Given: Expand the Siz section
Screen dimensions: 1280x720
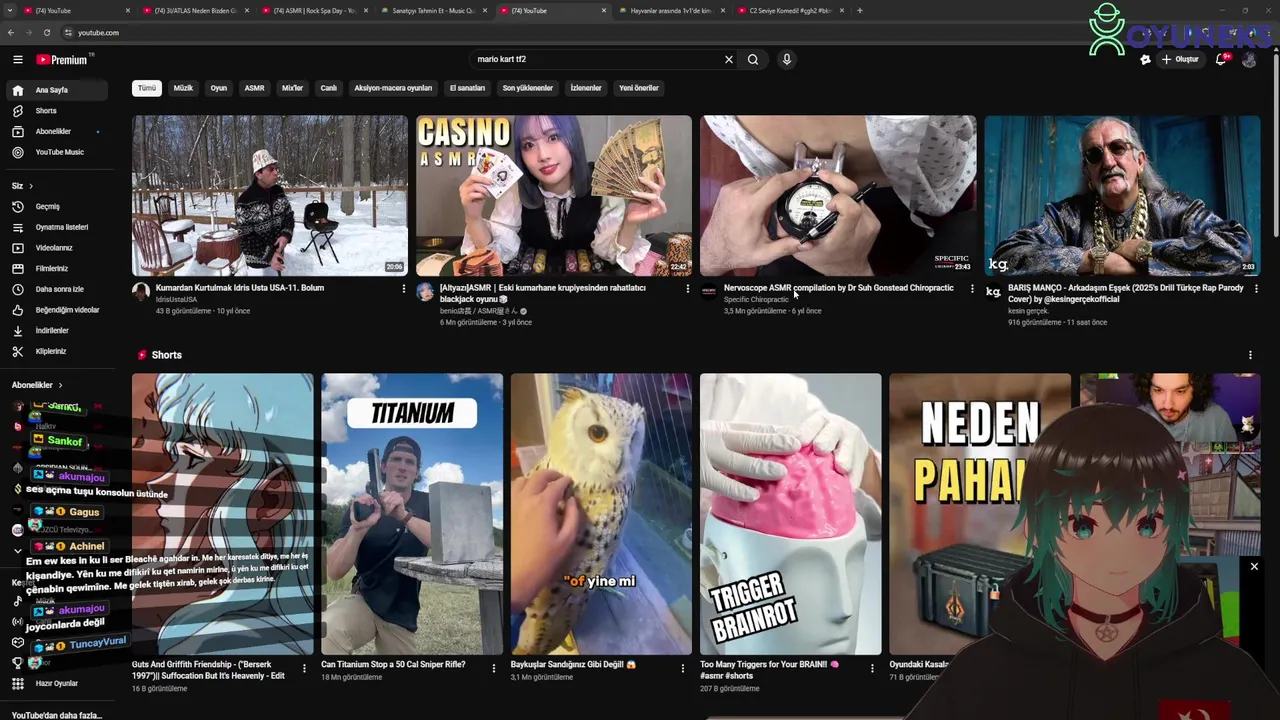Looking at the screenshot, I should [x=22, y=186].
